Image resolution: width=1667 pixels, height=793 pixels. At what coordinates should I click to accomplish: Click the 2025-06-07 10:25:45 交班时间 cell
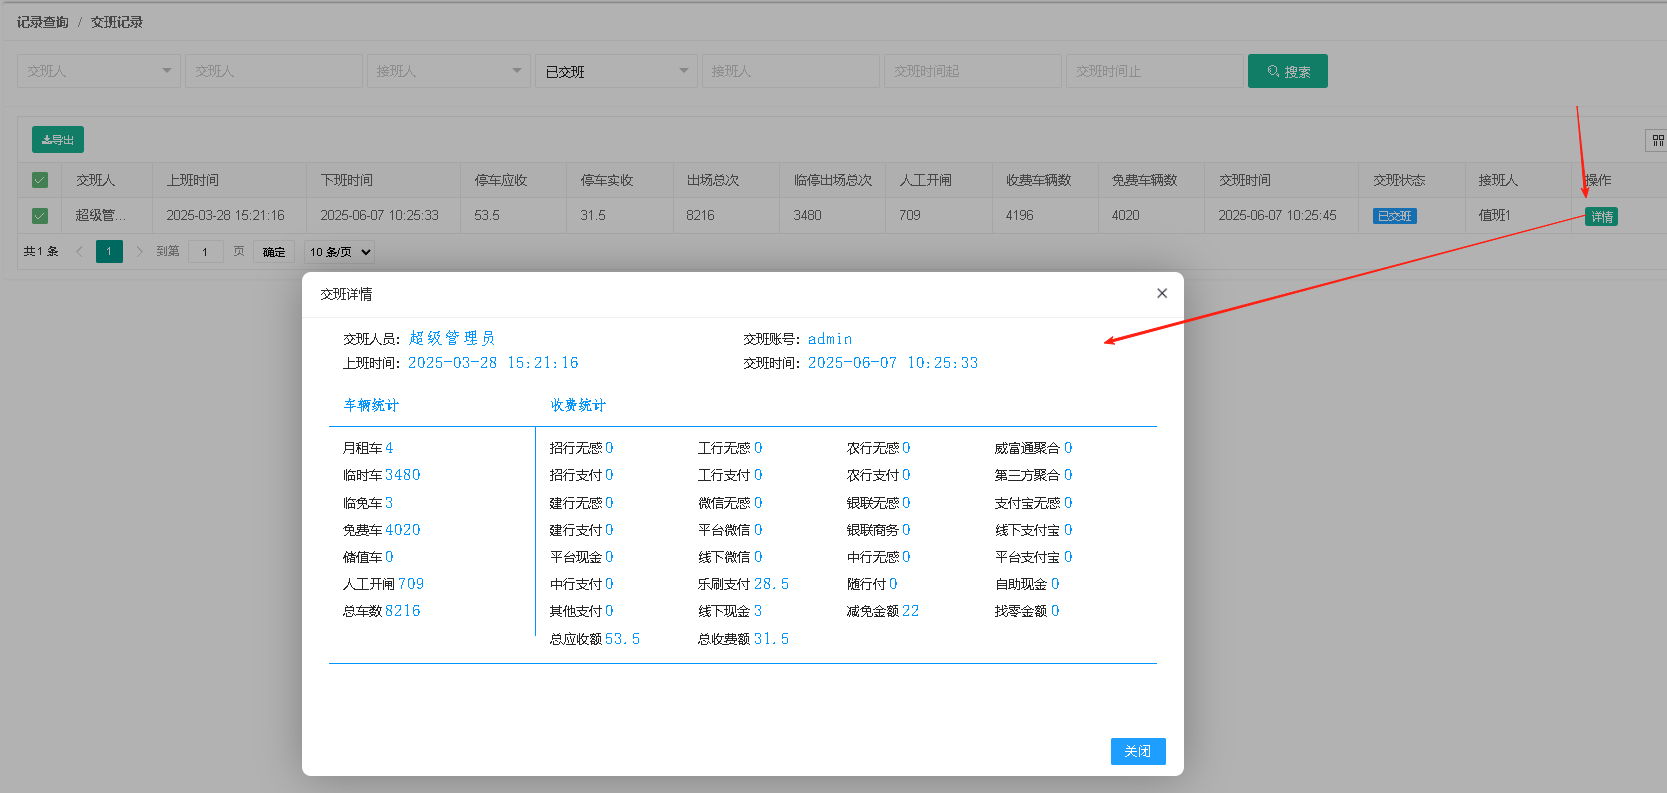pos(1277,215)
